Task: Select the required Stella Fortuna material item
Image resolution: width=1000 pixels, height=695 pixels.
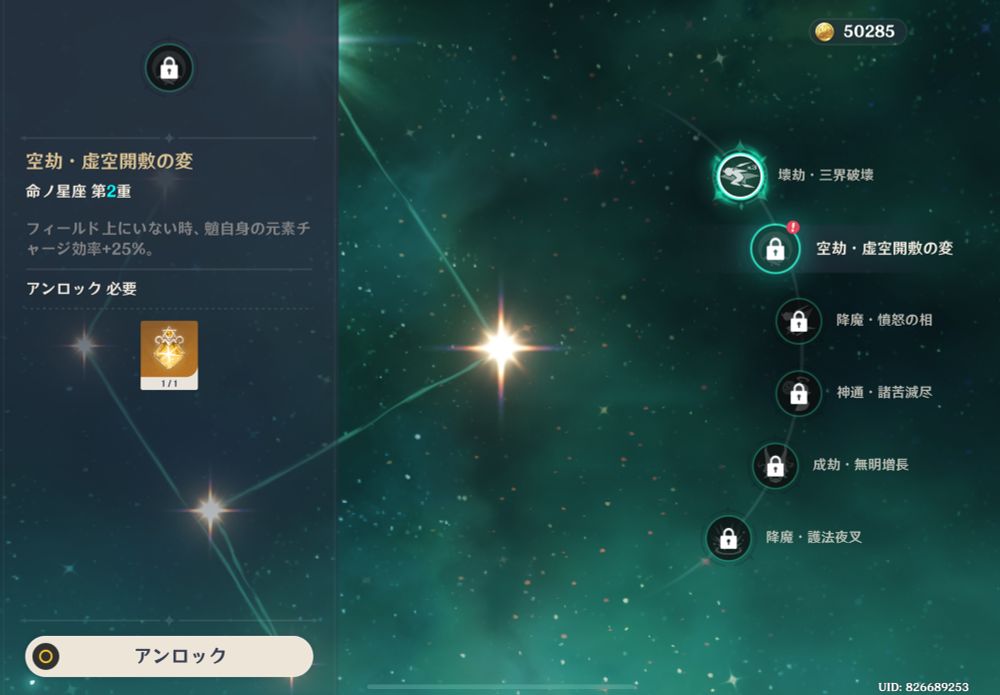Action: [169, 355]
